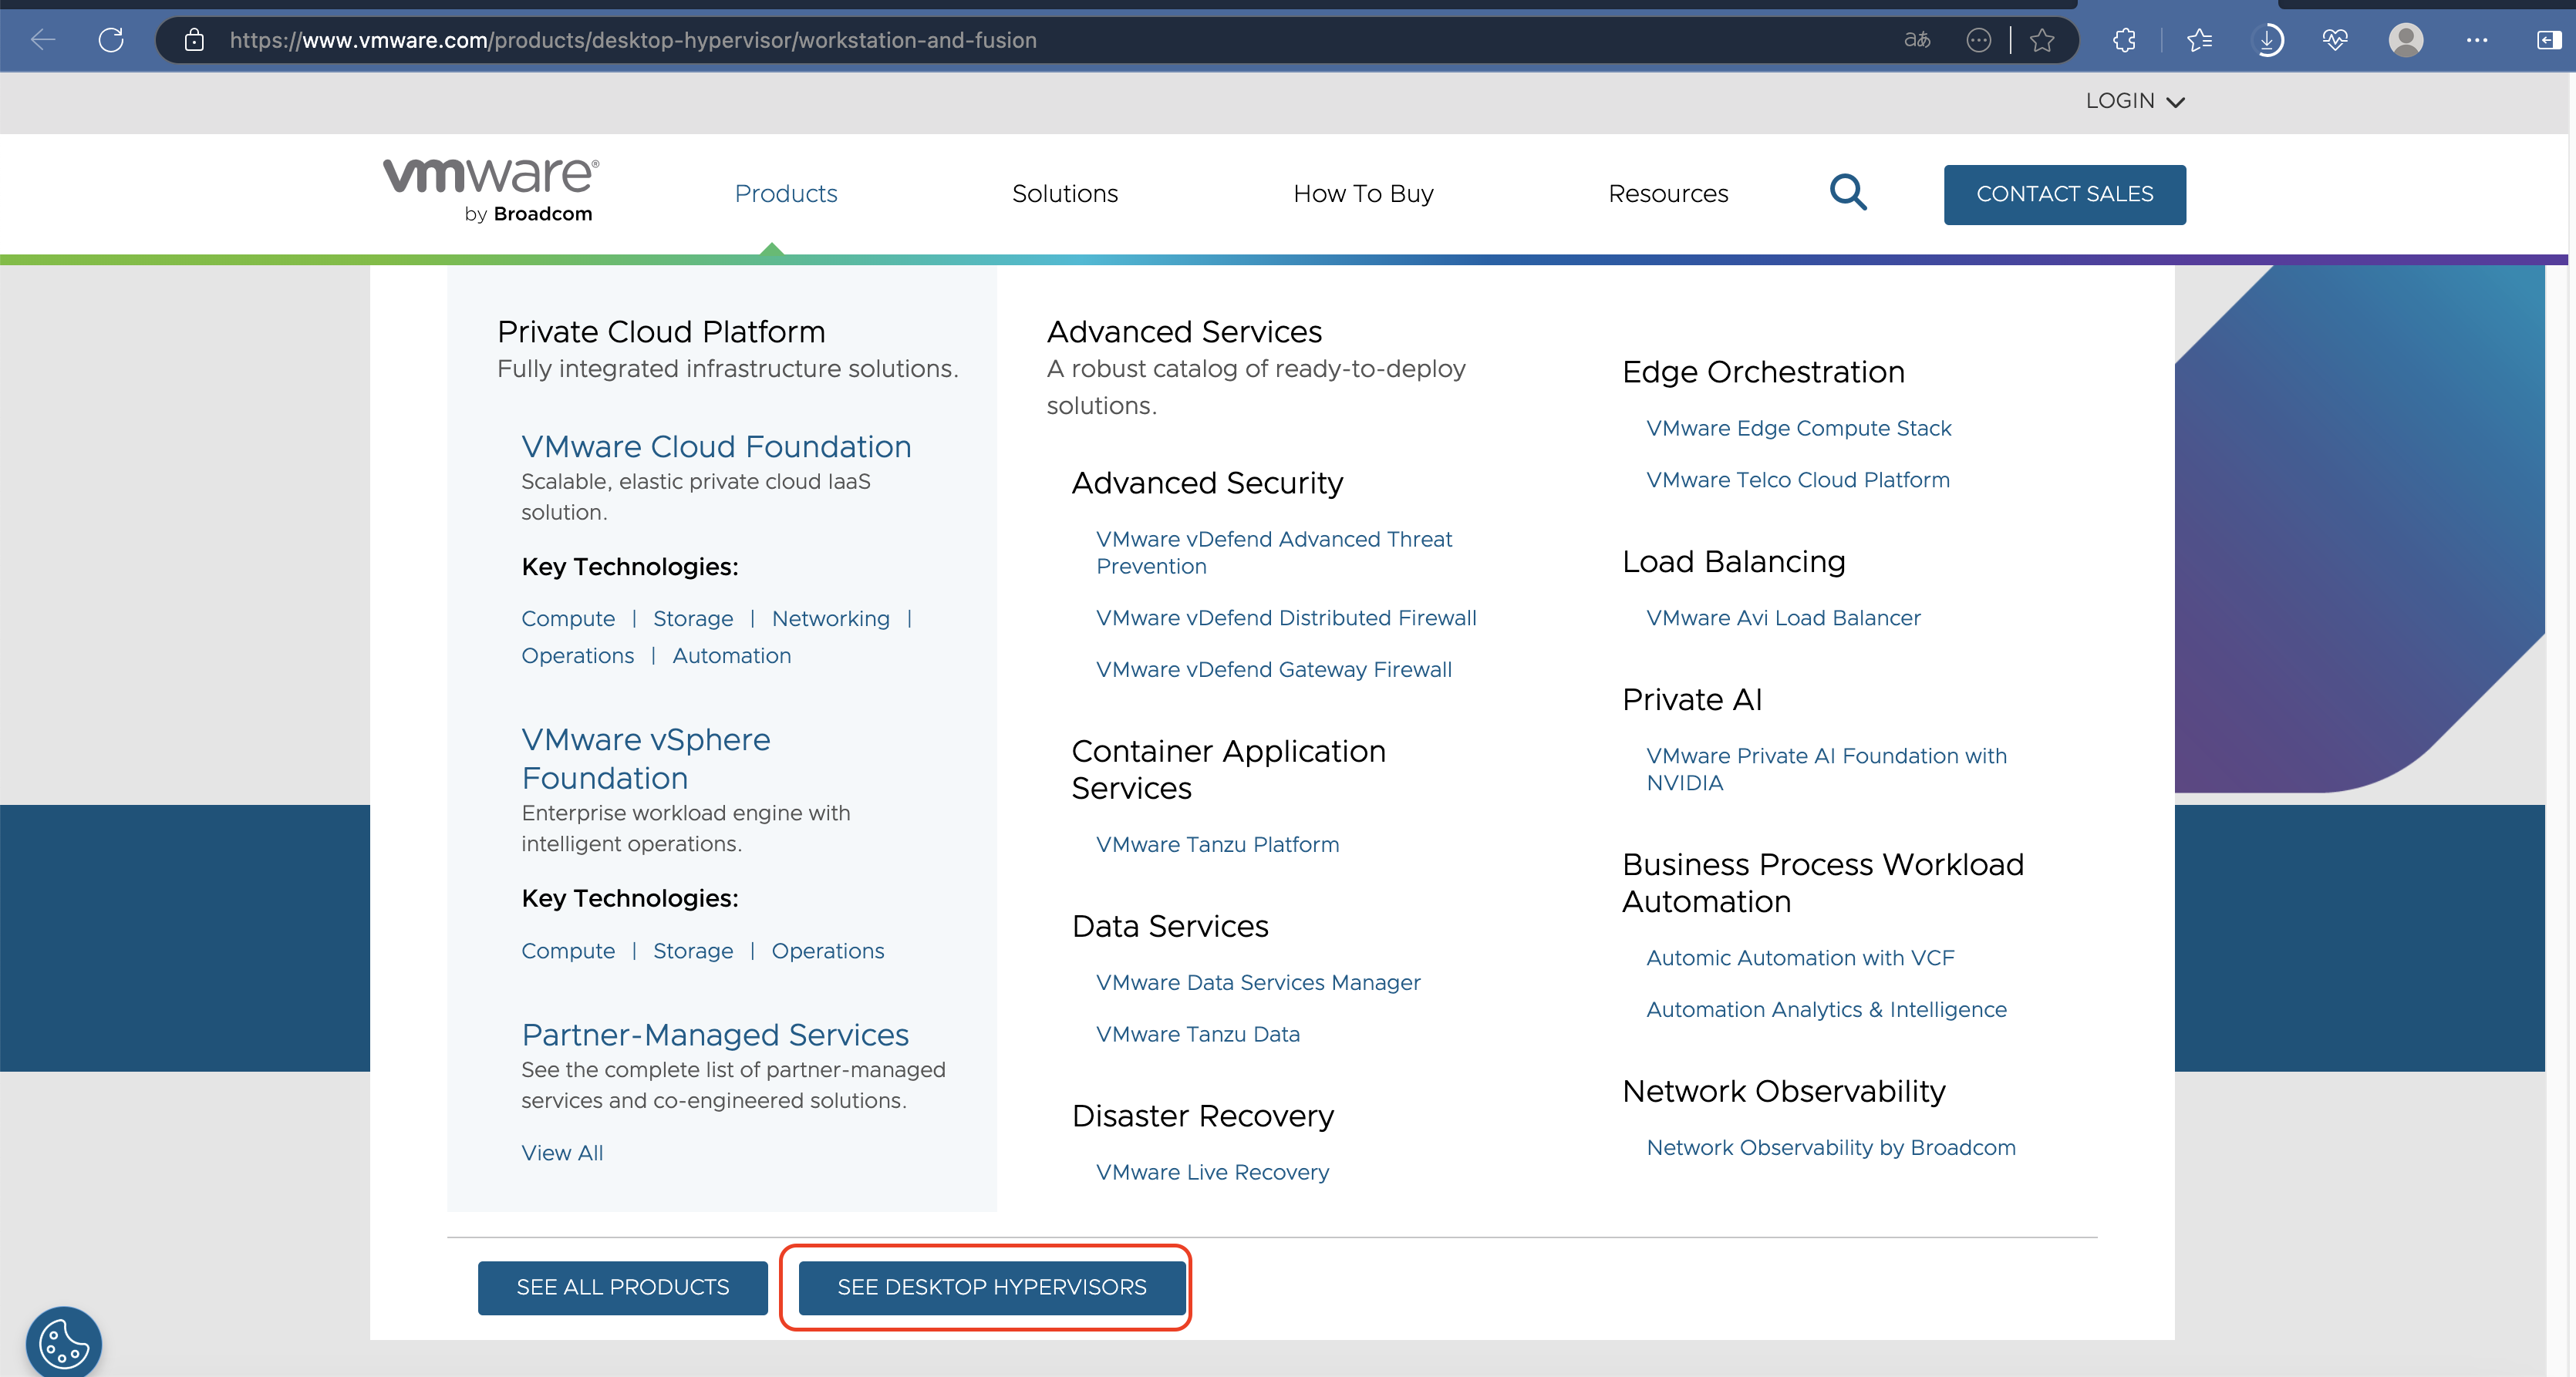Open the Solutions menu
2576x1377 pixels.
[1065, 193]
